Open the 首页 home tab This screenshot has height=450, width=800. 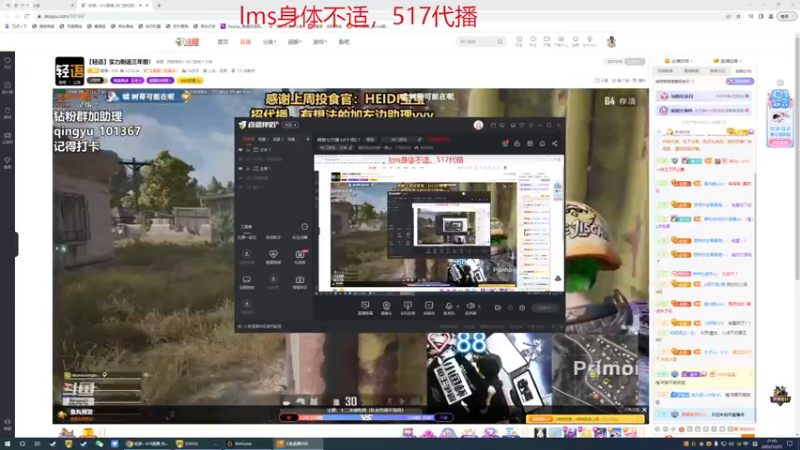tap(223, 42)
